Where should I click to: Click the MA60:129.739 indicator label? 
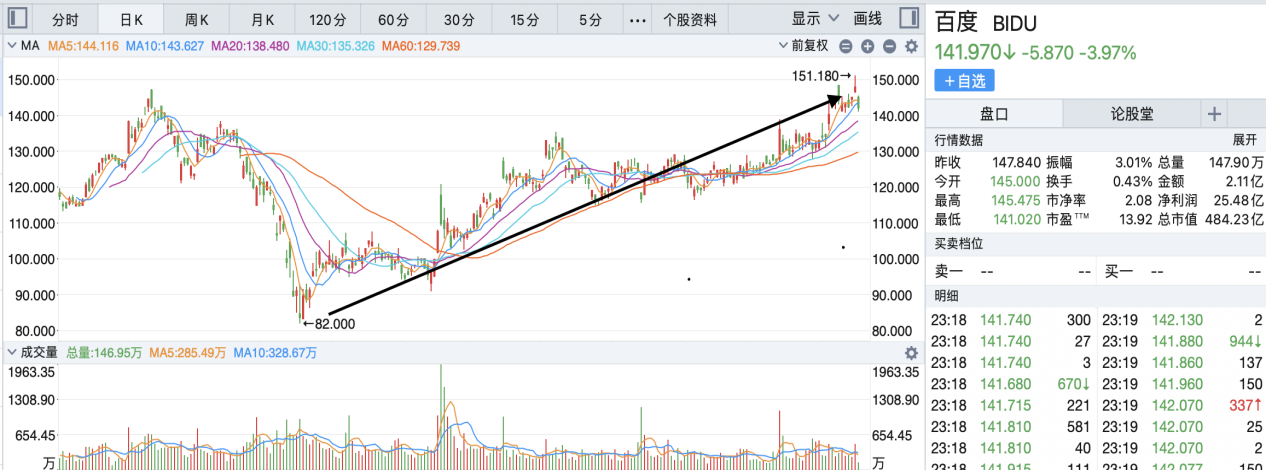420,46
